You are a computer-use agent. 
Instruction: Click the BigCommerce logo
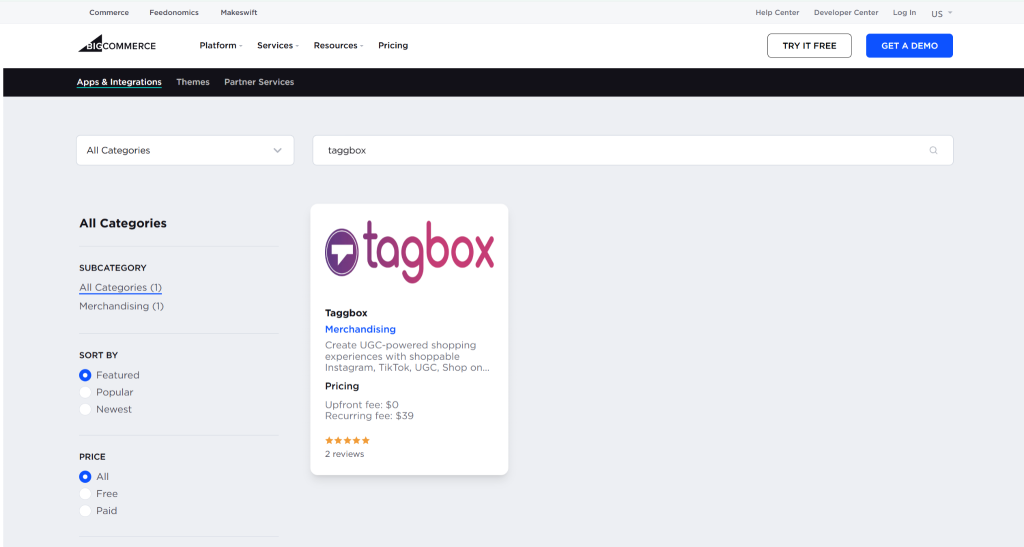point(117,44)
